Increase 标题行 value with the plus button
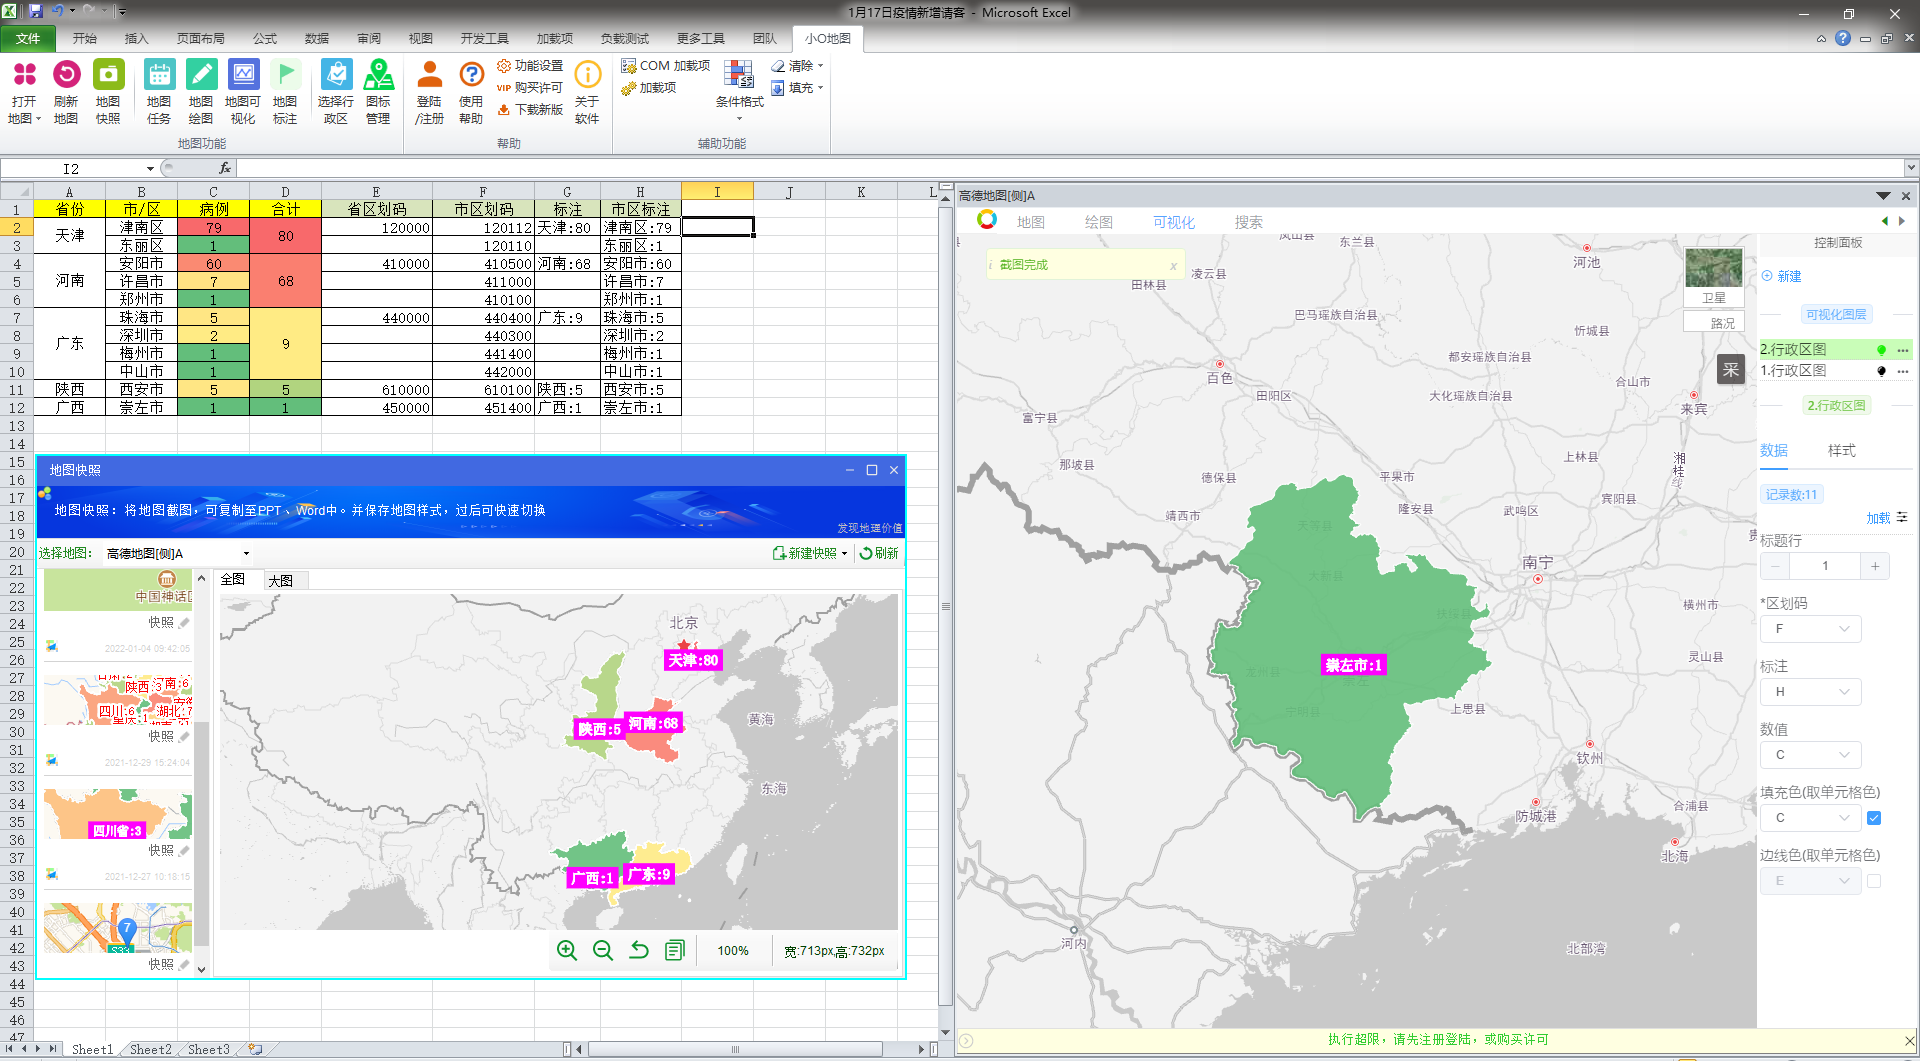 1875,566
